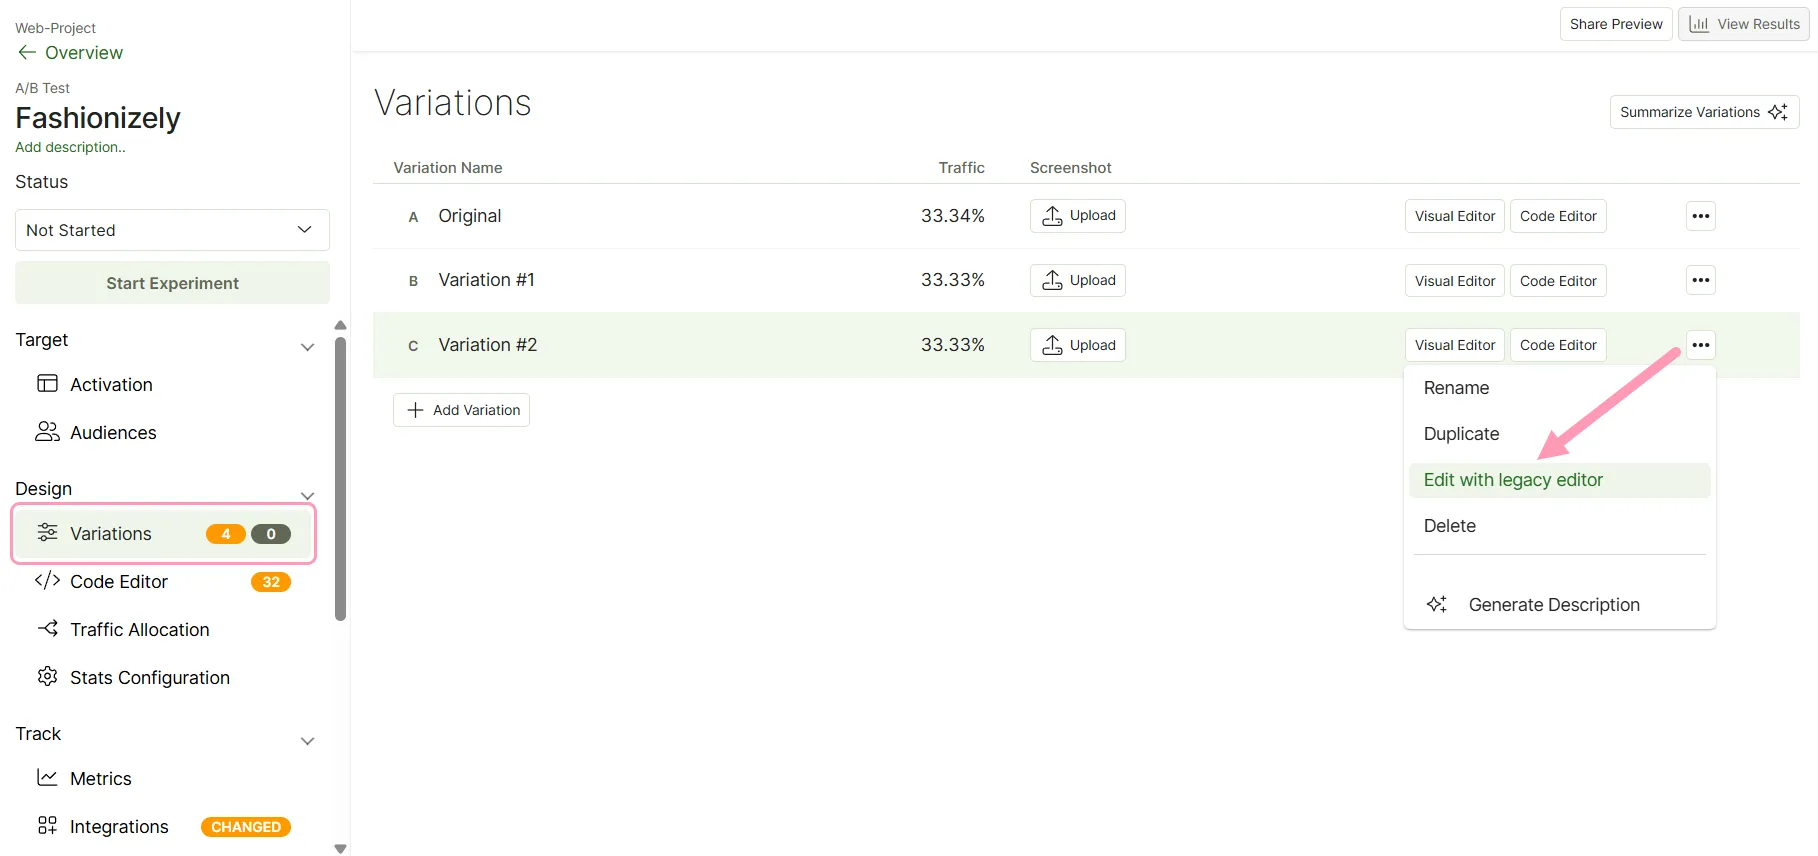Open three-dot menu for Variation #1

click(x=1700, y=280)
